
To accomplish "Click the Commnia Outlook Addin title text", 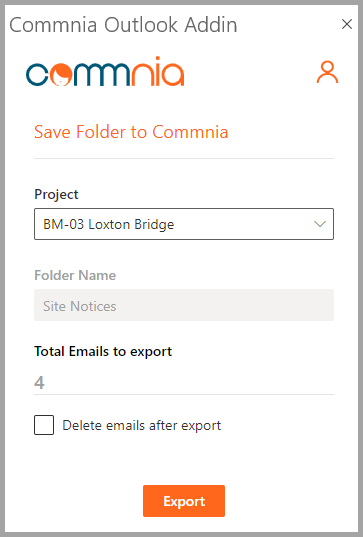I will coord(123,25).
